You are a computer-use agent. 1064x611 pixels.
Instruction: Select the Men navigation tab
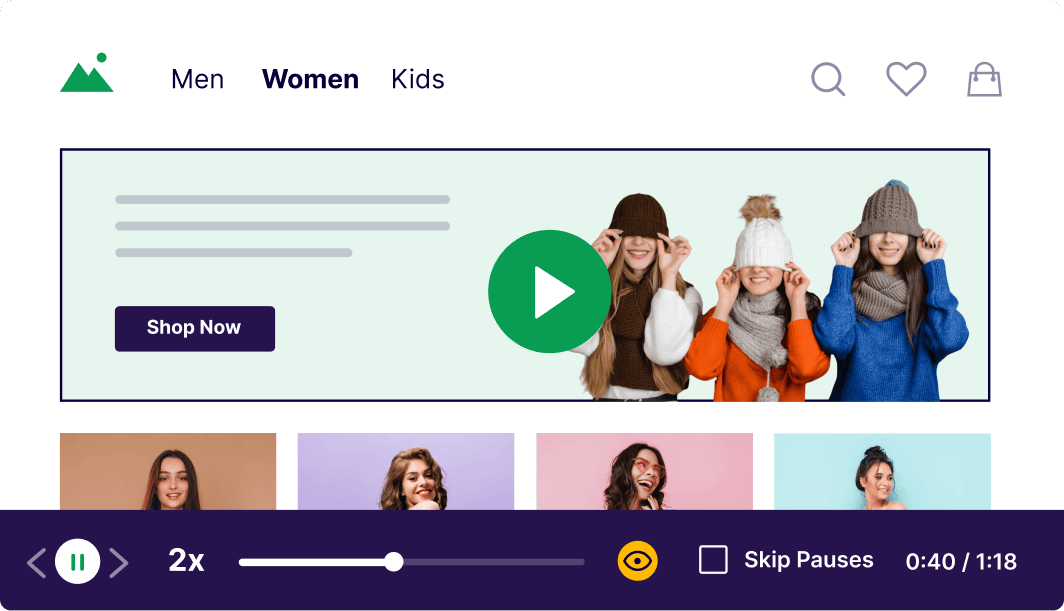coord(198,79)
